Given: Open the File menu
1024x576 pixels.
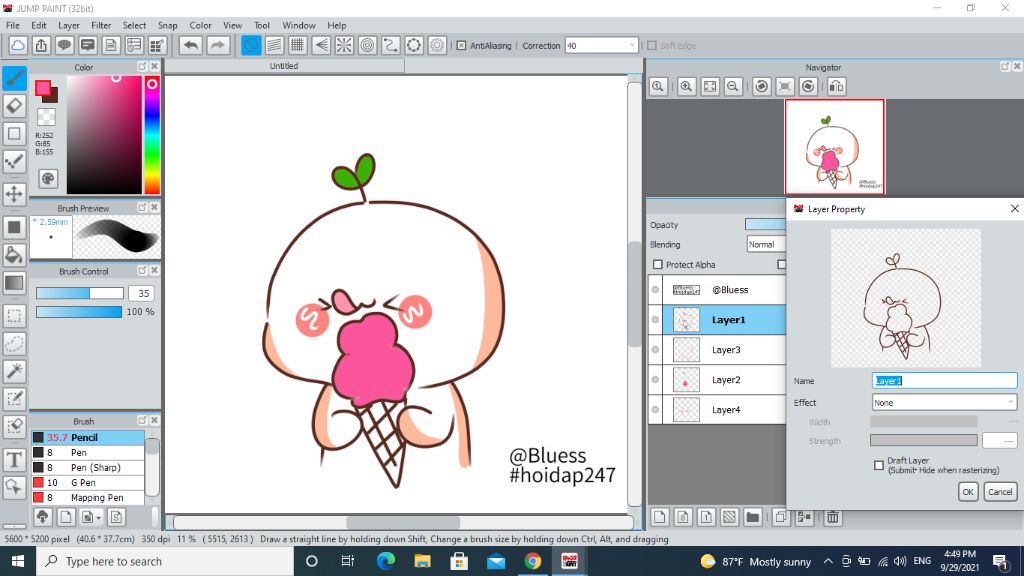Looking at the screenshot, I should [x=12, y=25].
